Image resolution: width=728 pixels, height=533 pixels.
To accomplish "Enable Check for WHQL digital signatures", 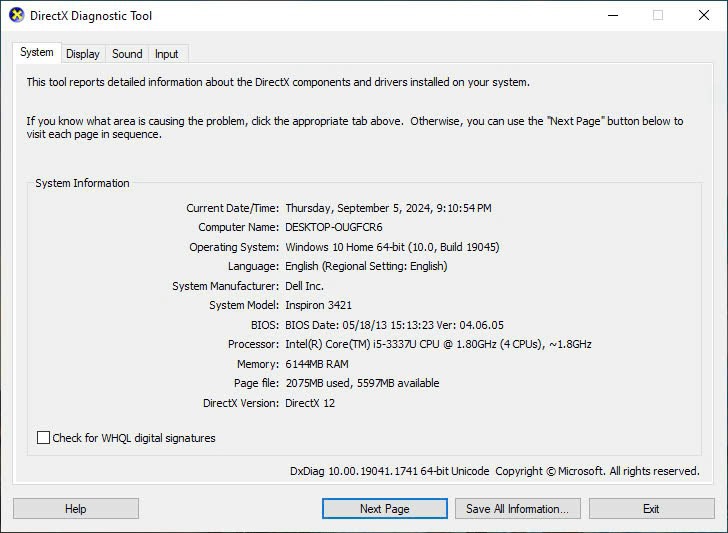I will (43, 438).
